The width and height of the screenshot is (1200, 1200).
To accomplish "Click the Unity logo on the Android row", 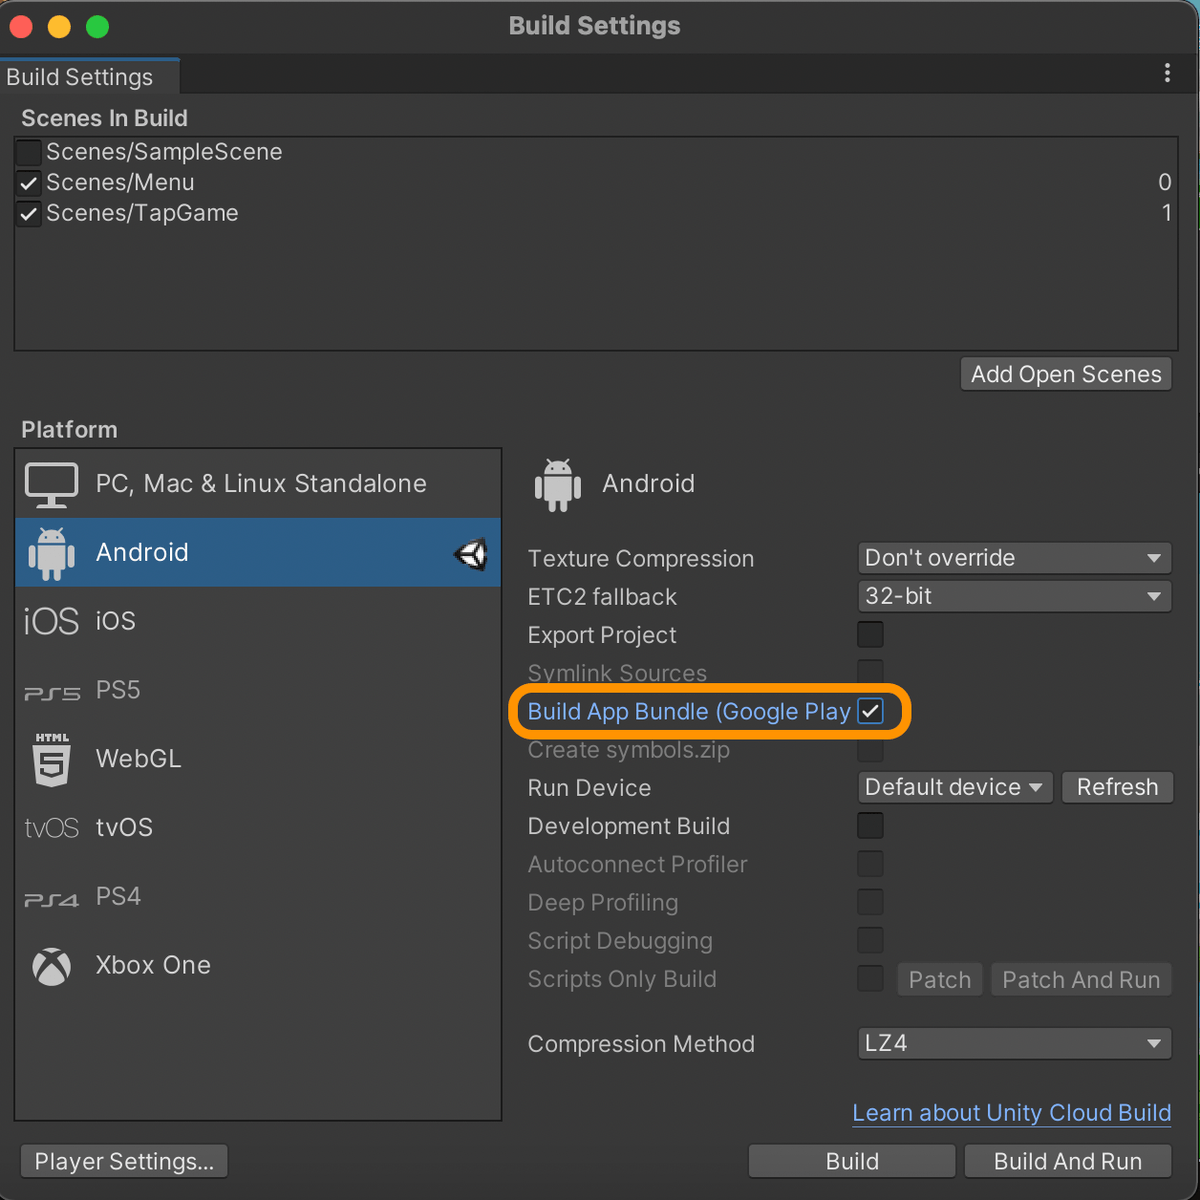I will 468,552.
